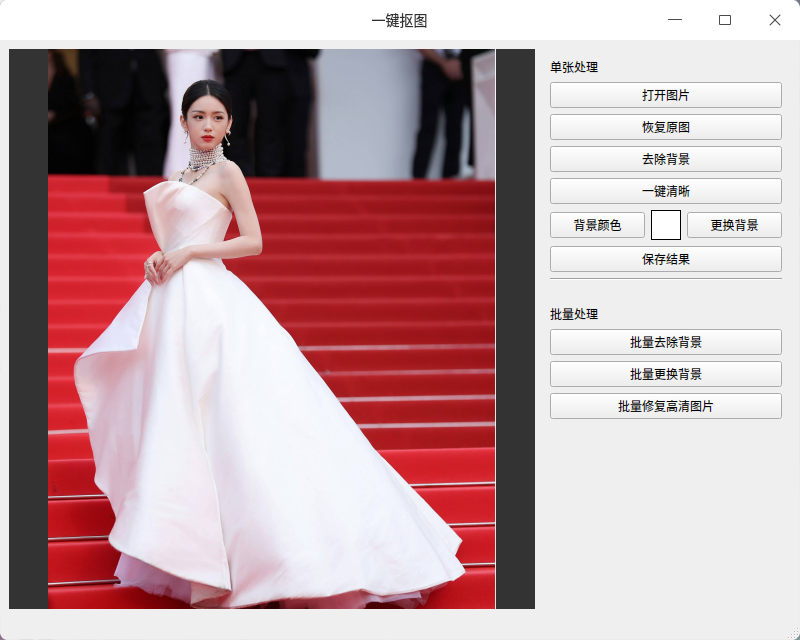
Task: Choose a color via 背景颜色 button
Action: pos(597,225)
